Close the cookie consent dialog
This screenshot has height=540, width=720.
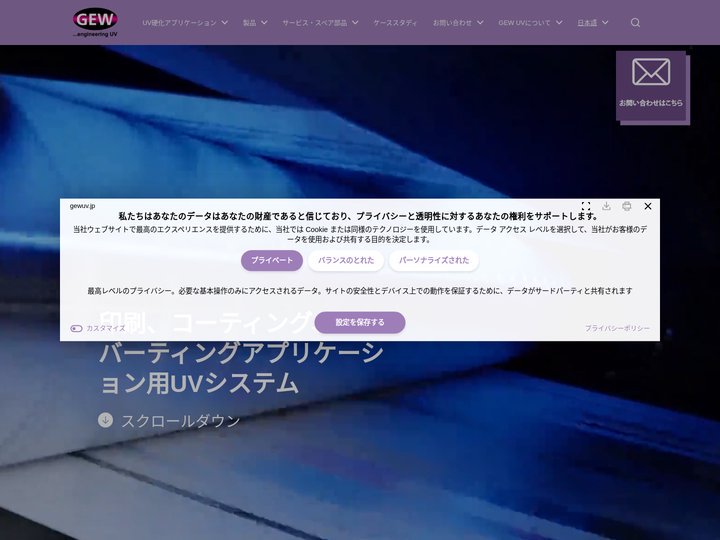pos(648,206)
